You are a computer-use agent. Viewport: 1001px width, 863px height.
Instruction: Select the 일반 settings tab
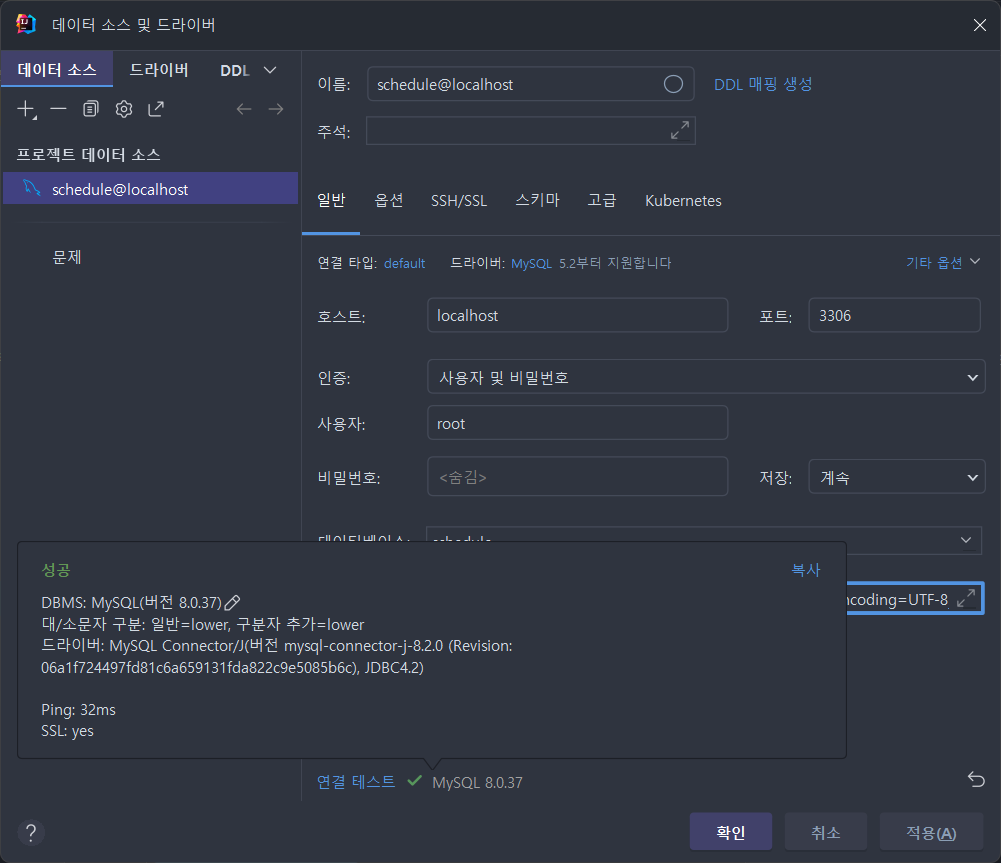331,200
